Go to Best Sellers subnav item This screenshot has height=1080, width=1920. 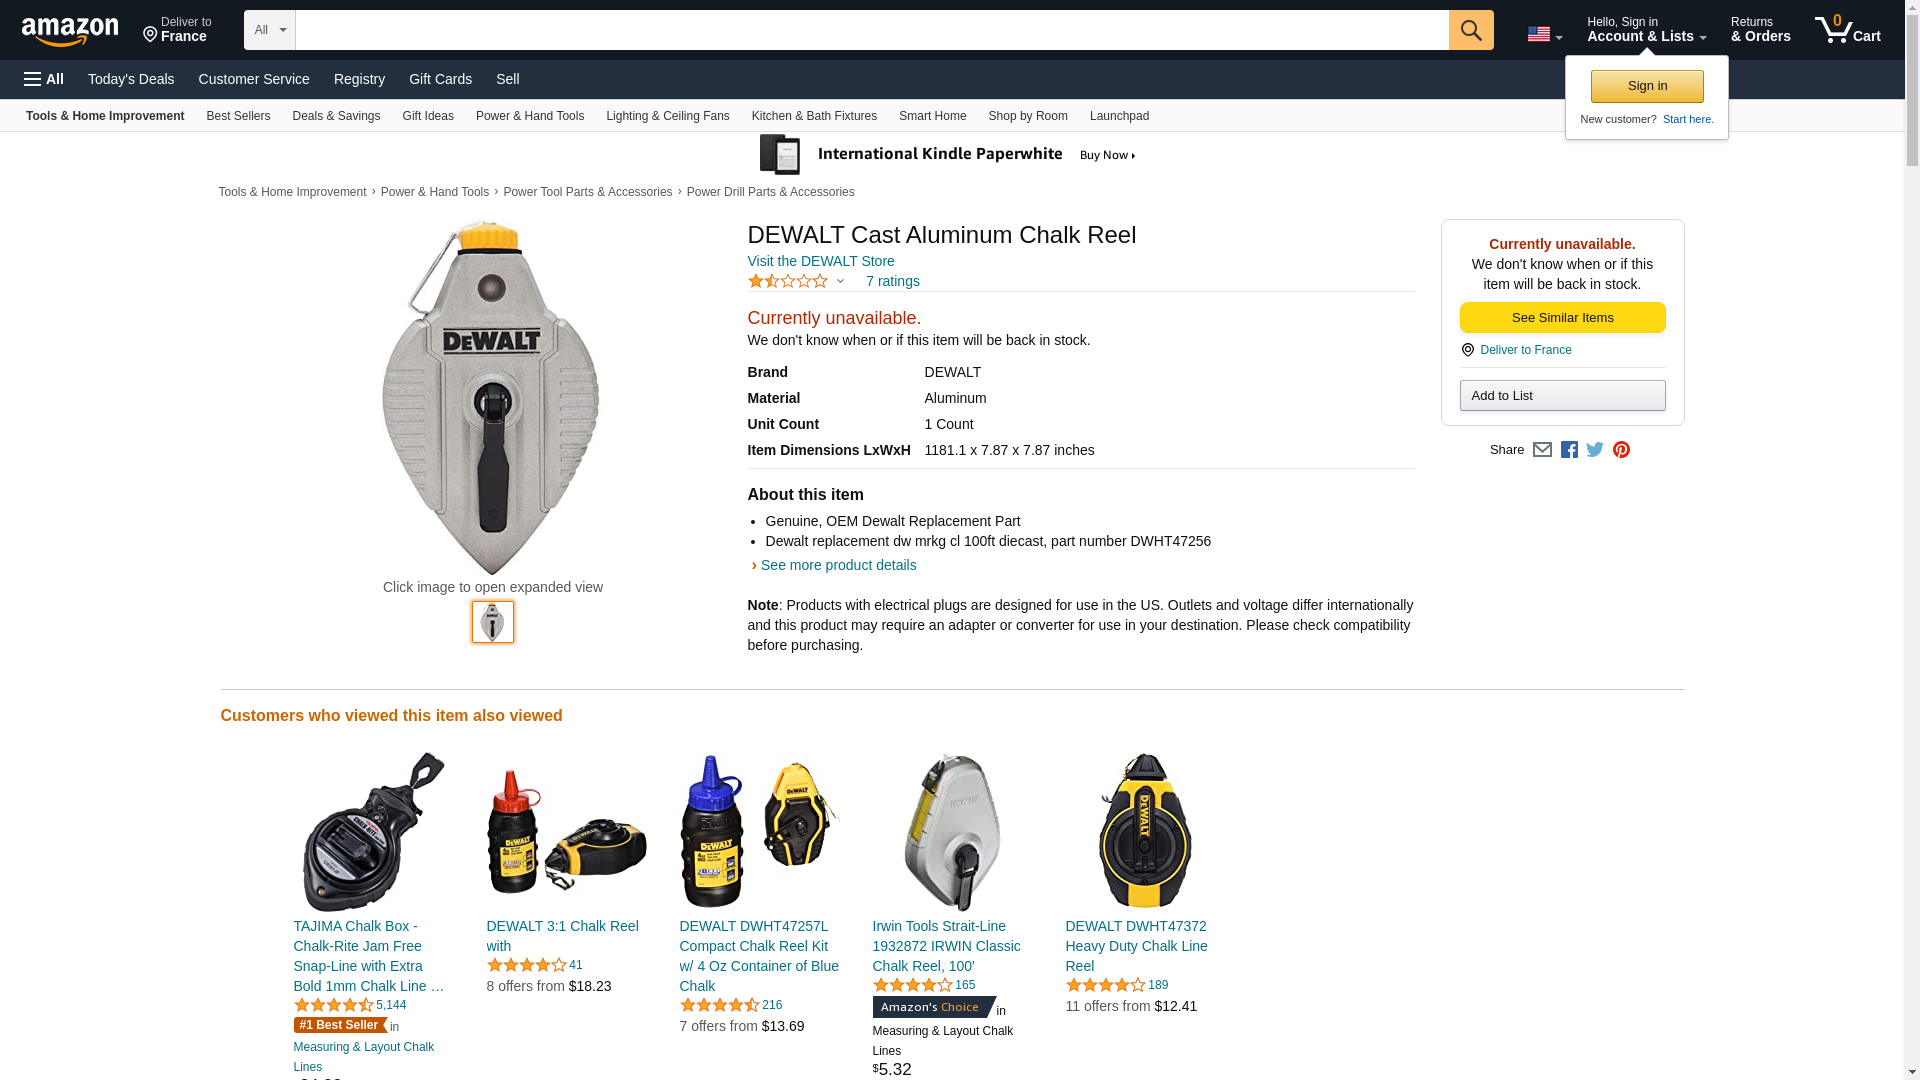click(238, 116)
